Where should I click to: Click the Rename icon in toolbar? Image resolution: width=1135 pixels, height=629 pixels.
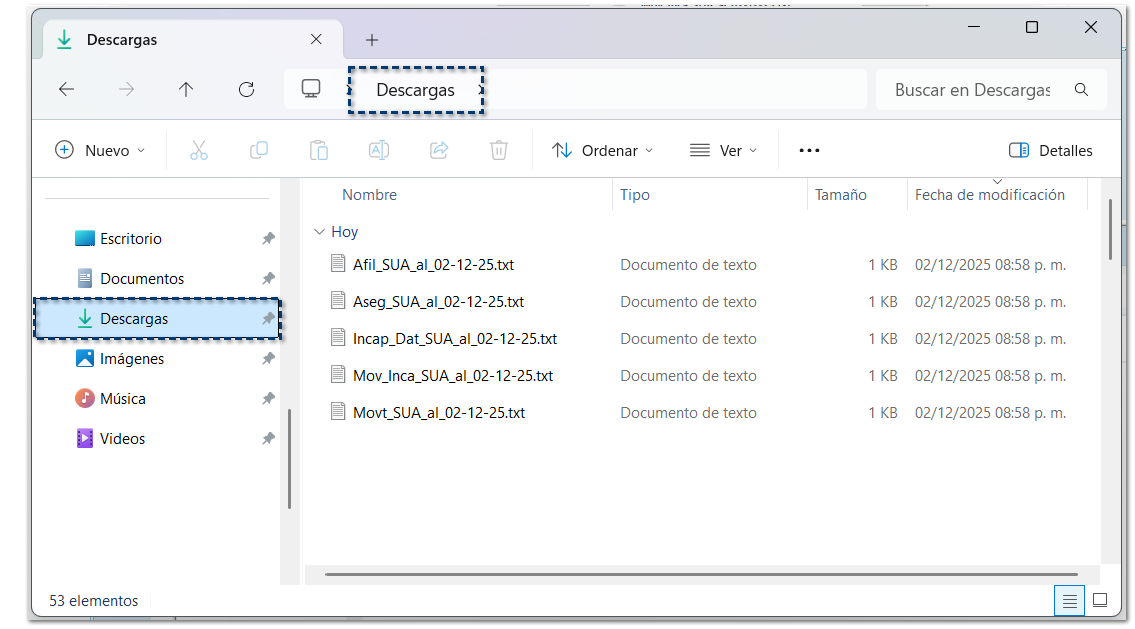click(379, 150)
